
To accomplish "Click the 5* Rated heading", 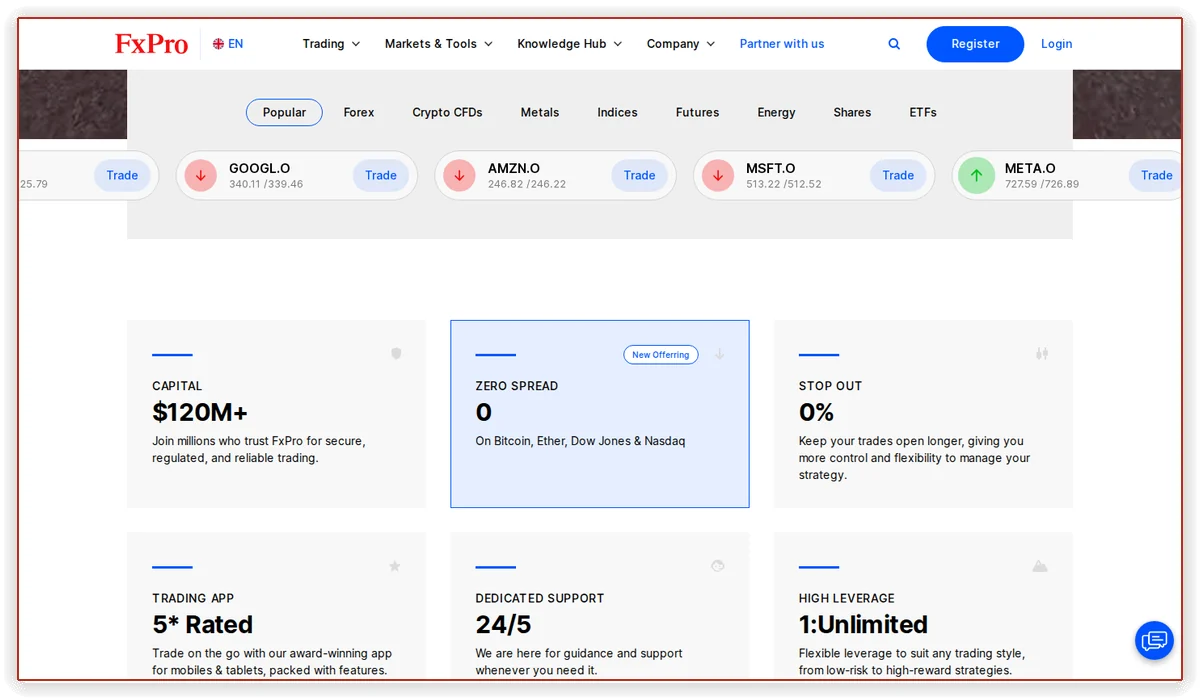I will [202, 625].
